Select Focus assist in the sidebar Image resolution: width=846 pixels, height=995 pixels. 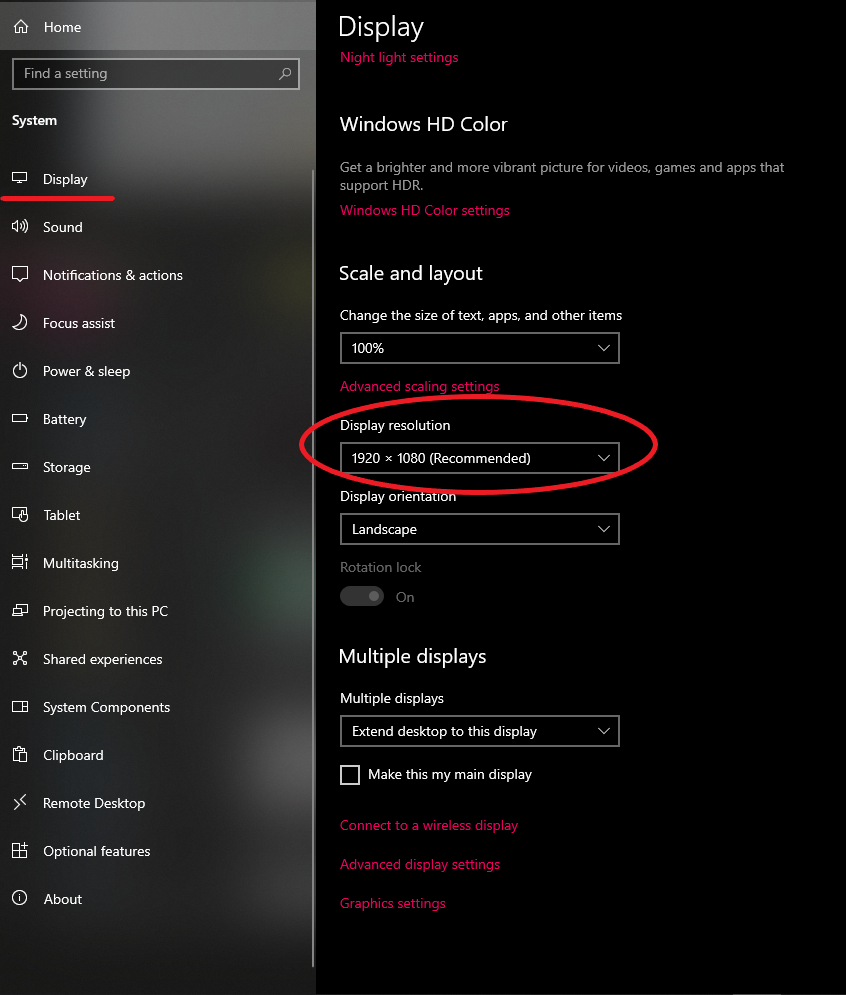(156, 323)
